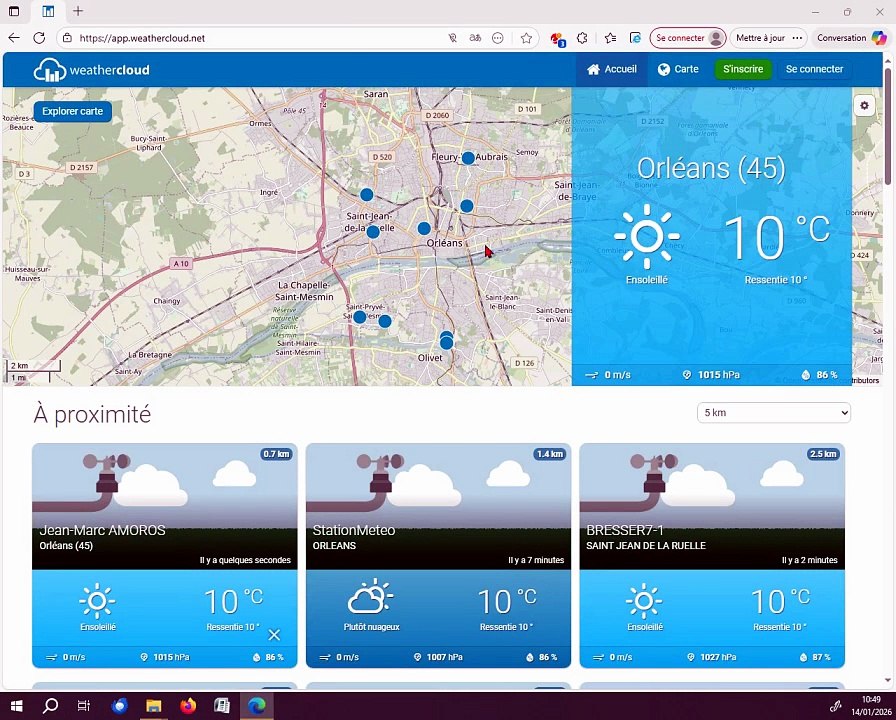Open File Explorer from the taskbar
This screenshot has height=720, width=896.
(153, 706)
